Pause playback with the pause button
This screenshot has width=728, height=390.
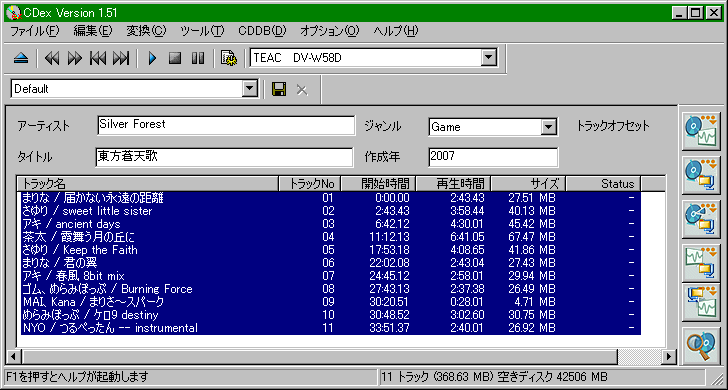pos(198,58)
